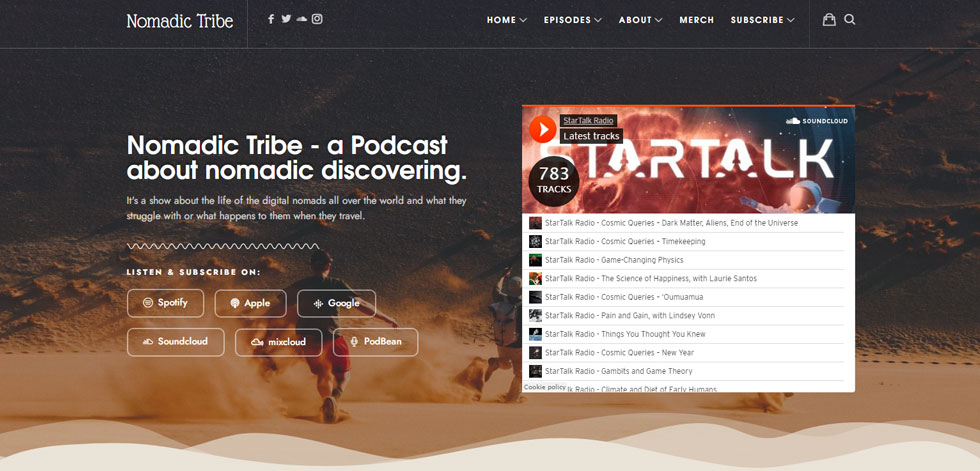Image resolution: width=980 pixels, height=471 pixels.
Task: Expand the Subscribe menu dropdown
Action: coord(762,20)
